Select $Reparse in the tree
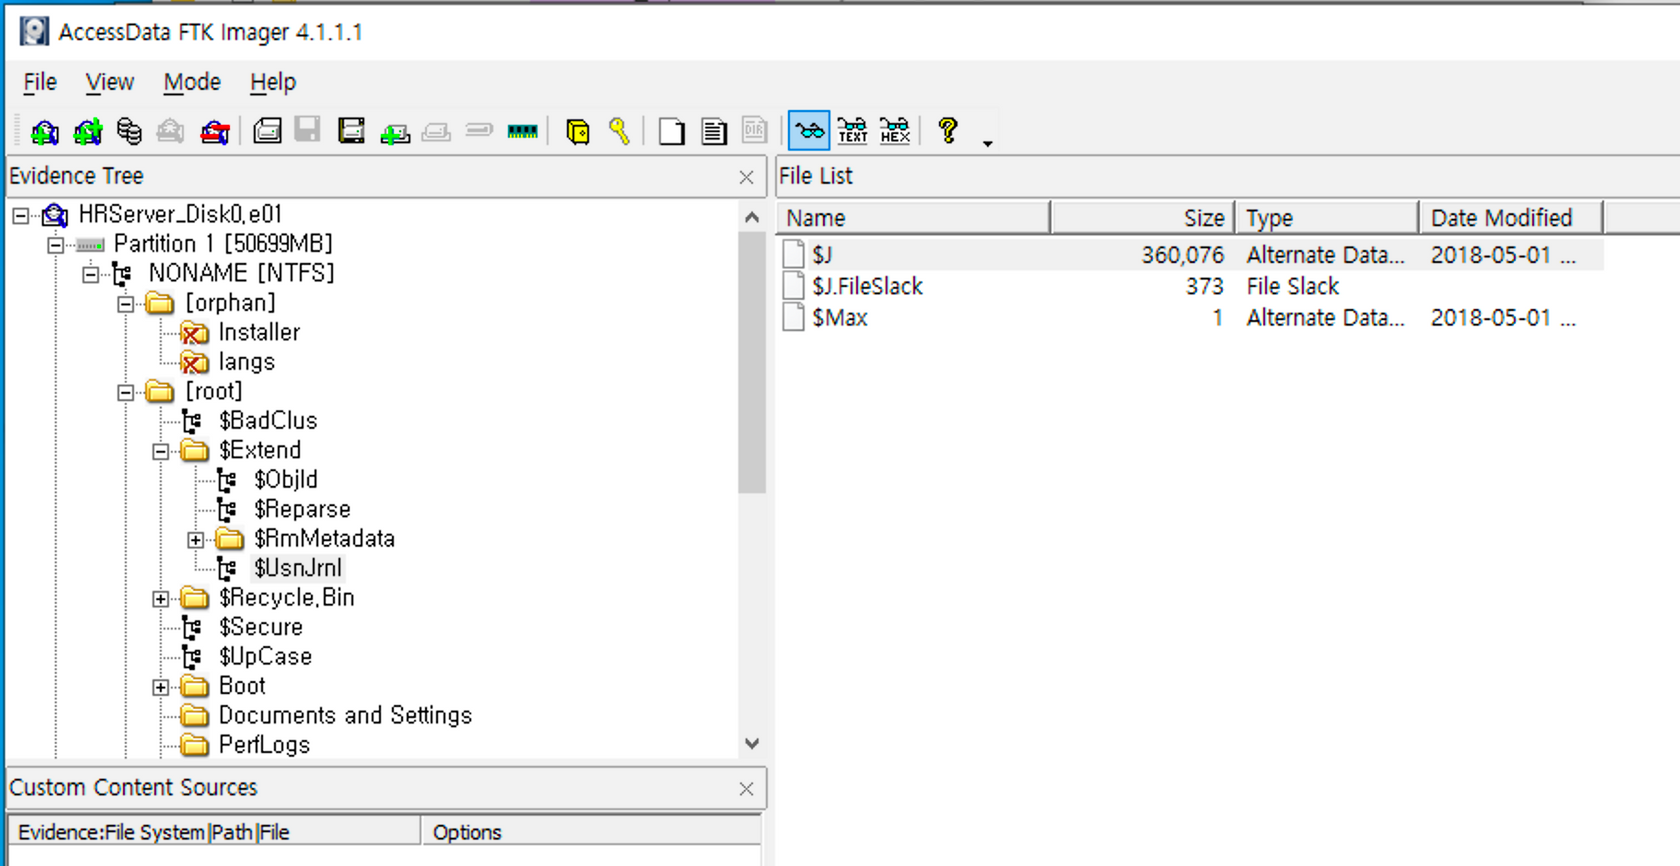 (x=302, y=509)
